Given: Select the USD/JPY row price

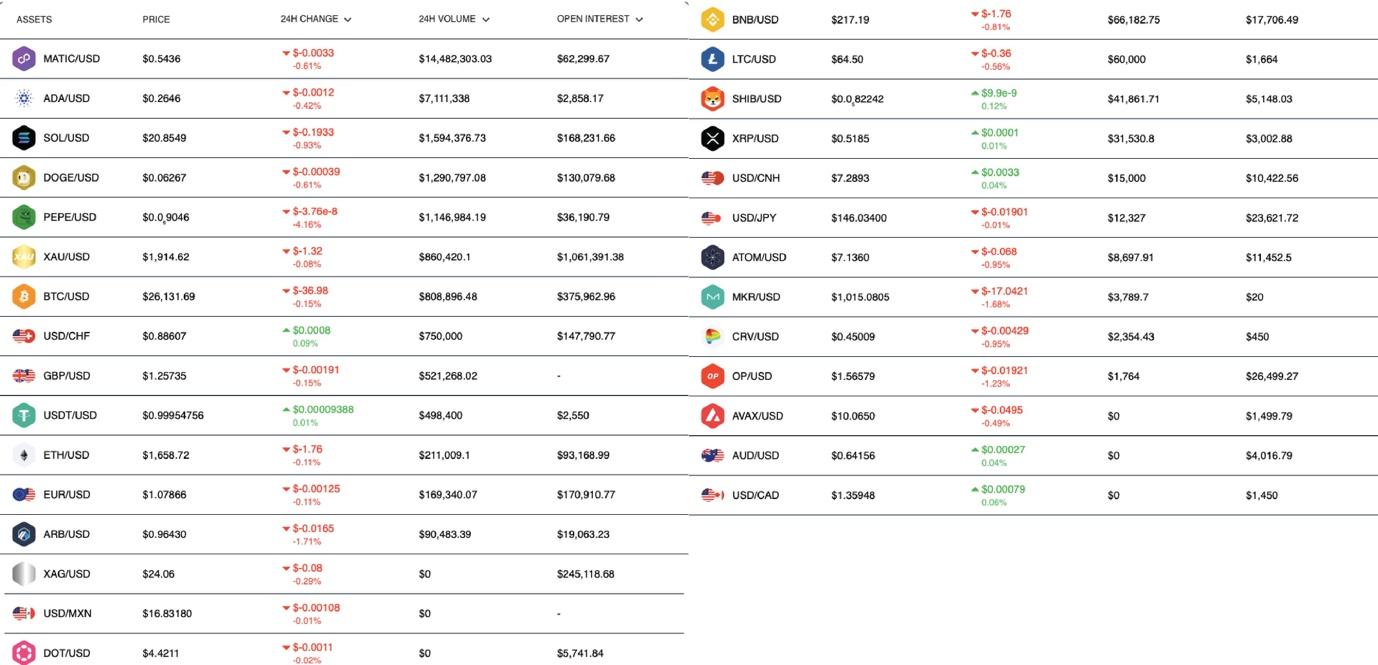Looking at the screenshot, I should [858, 218].
